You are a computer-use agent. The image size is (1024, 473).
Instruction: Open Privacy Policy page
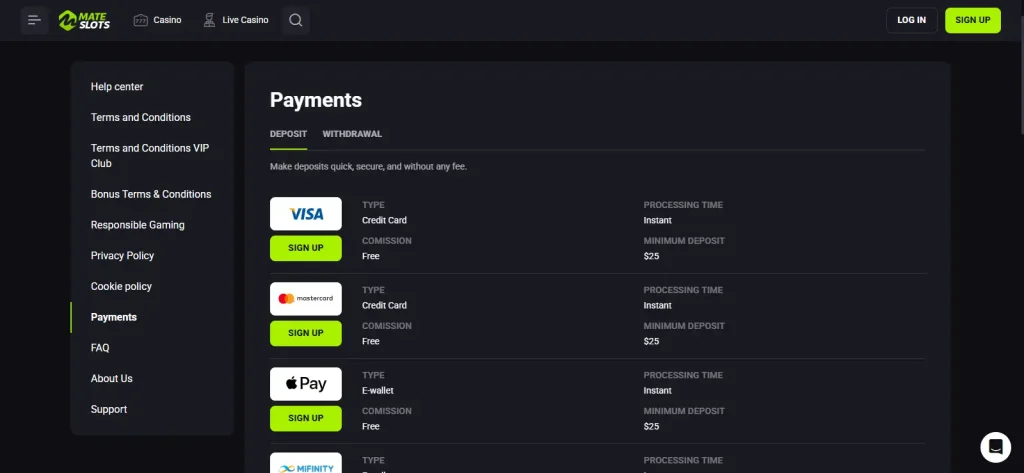[122, 255]
